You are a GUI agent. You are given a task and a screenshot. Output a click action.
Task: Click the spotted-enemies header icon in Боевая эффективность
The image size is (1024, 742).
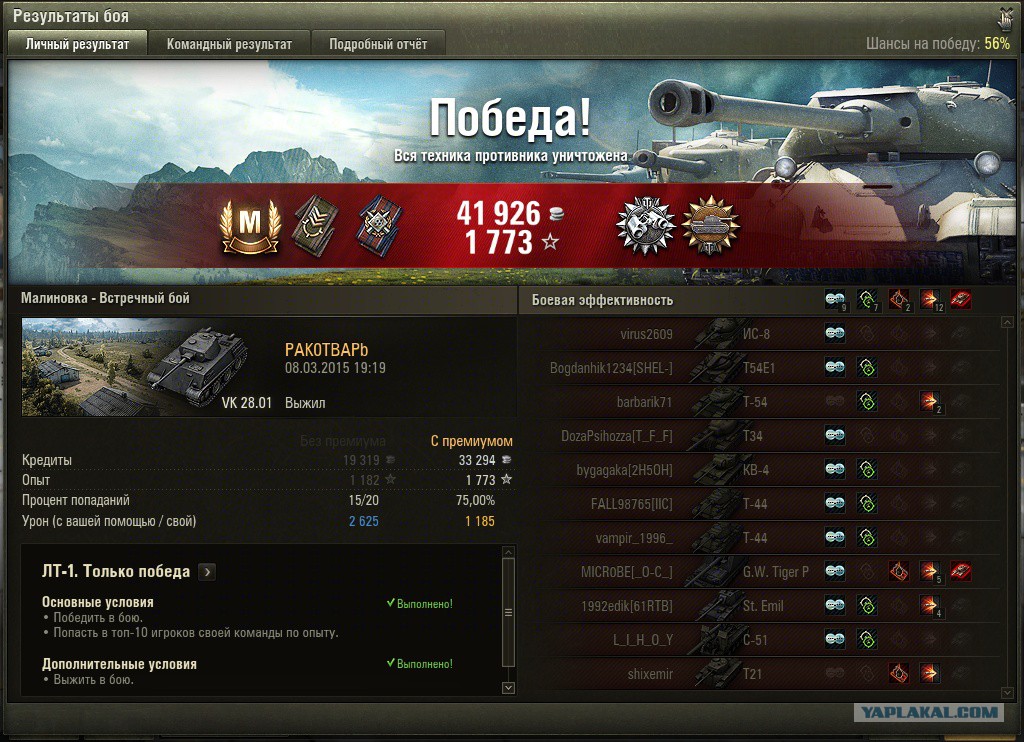pos(835,300)
